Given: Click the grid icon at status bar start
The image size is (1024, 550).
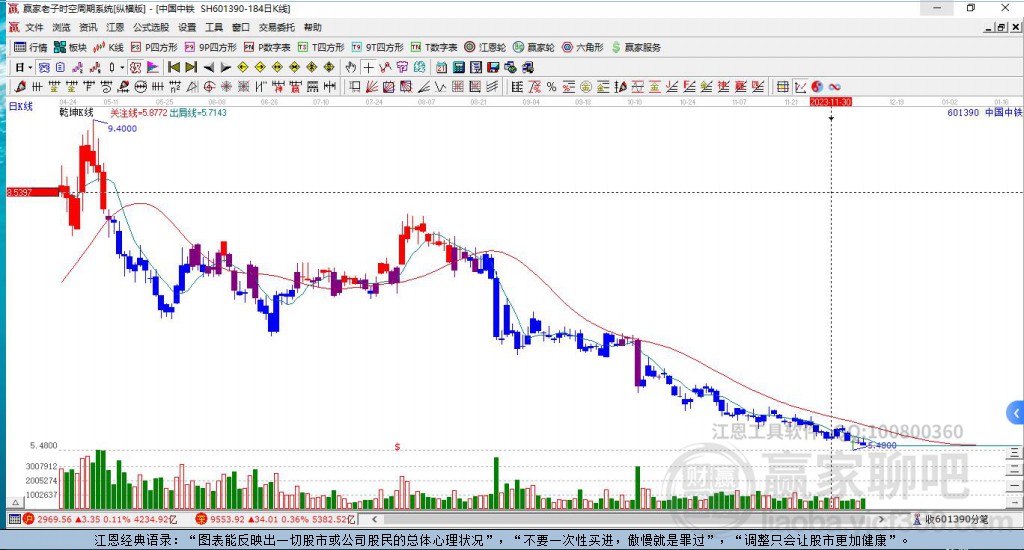Looking at the screenshot, I should 14,519.
